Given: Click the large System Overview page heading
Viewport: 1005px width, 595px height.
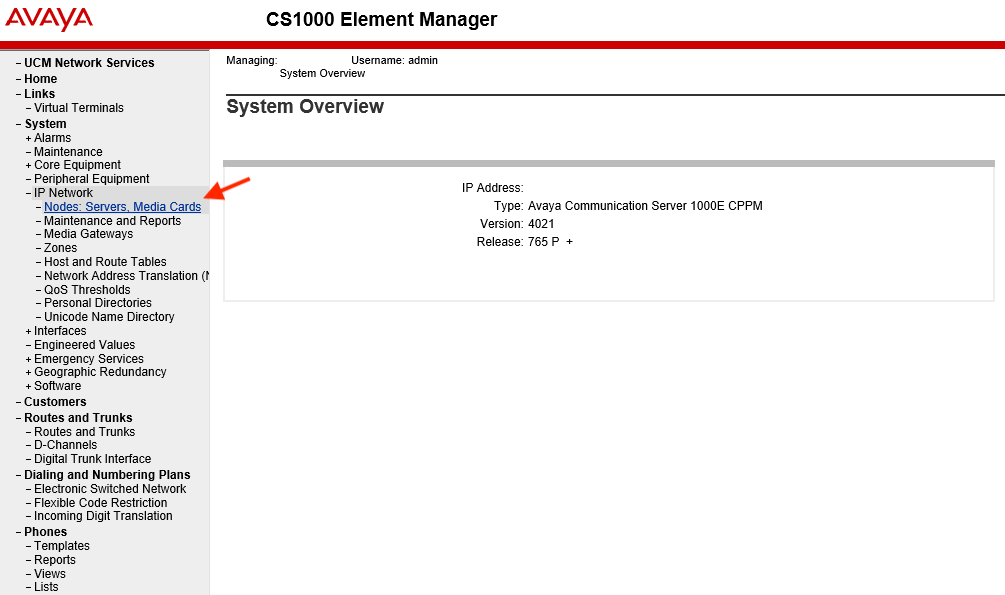Looking at the screenshot, I should pyautogui.click(x=305, y=106).
